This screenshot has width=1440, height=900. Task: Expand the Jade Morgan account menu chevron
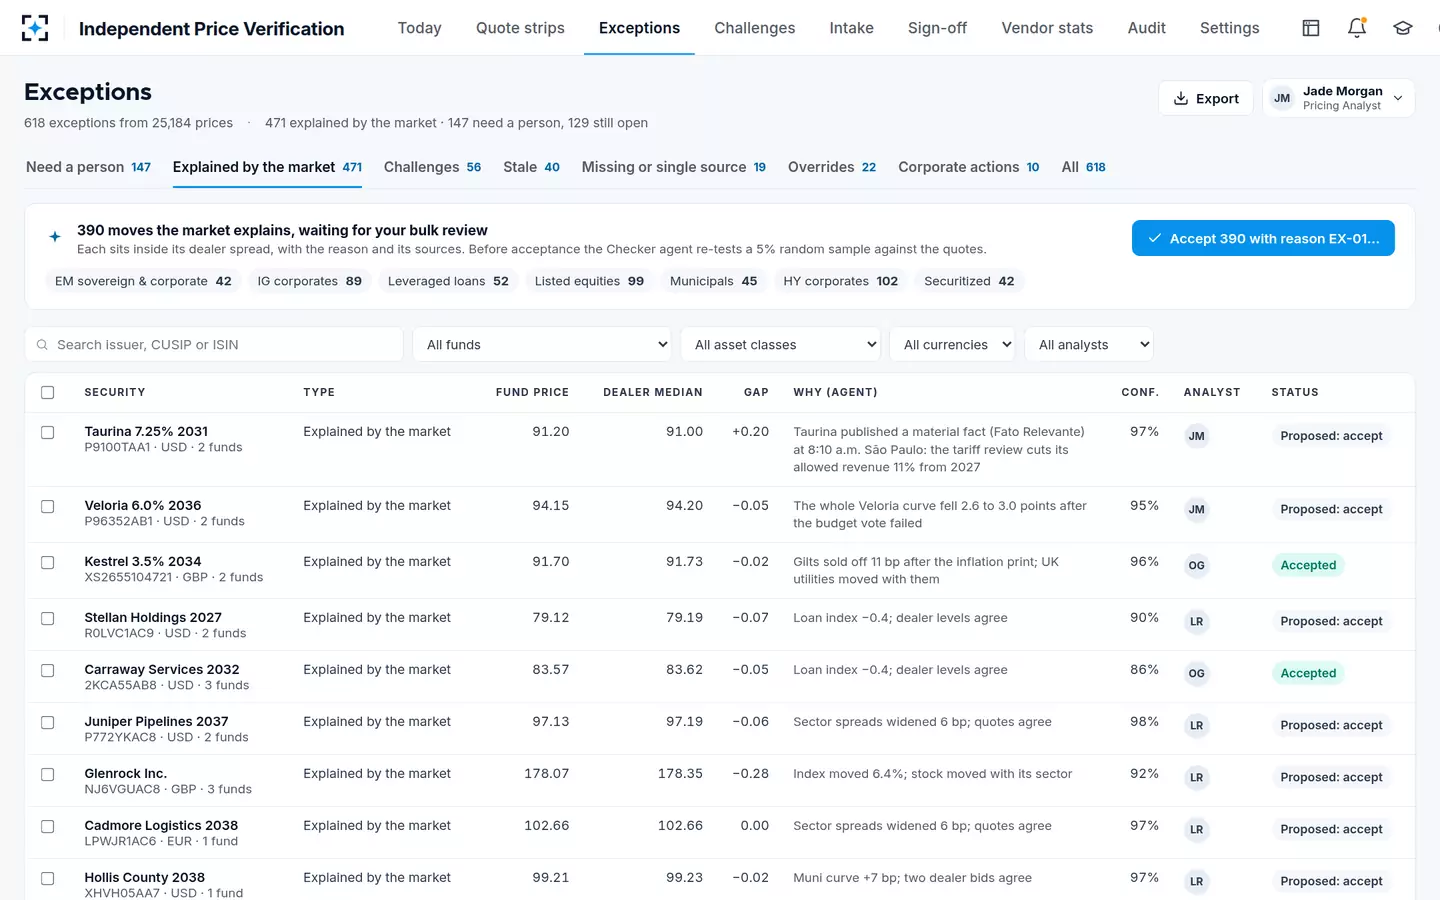(1398, 98)
